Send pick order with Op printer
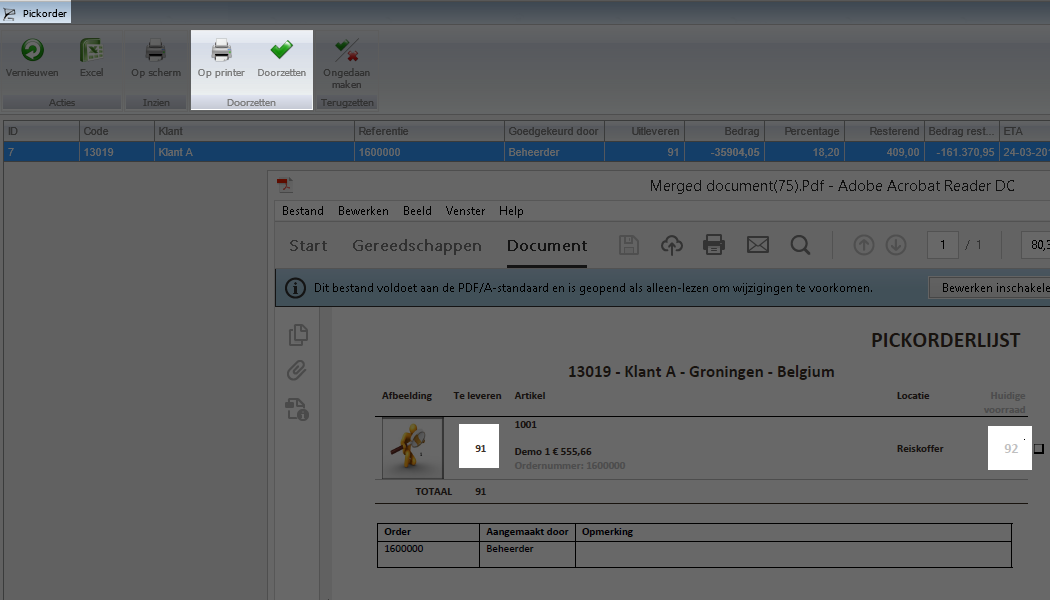The width and height of the screenshot is (1050, 600). point(221,51)
